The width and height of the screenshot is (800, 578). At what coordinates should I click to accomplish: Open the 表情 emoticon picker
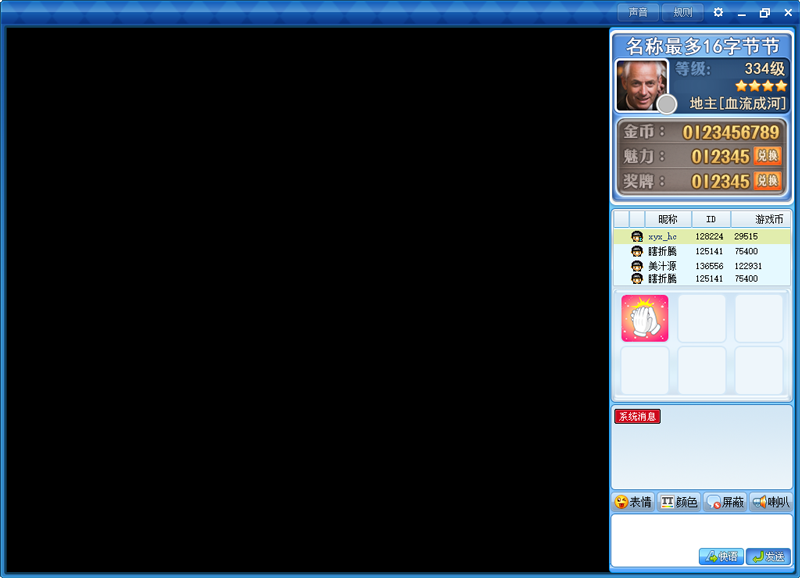[633, 502]
